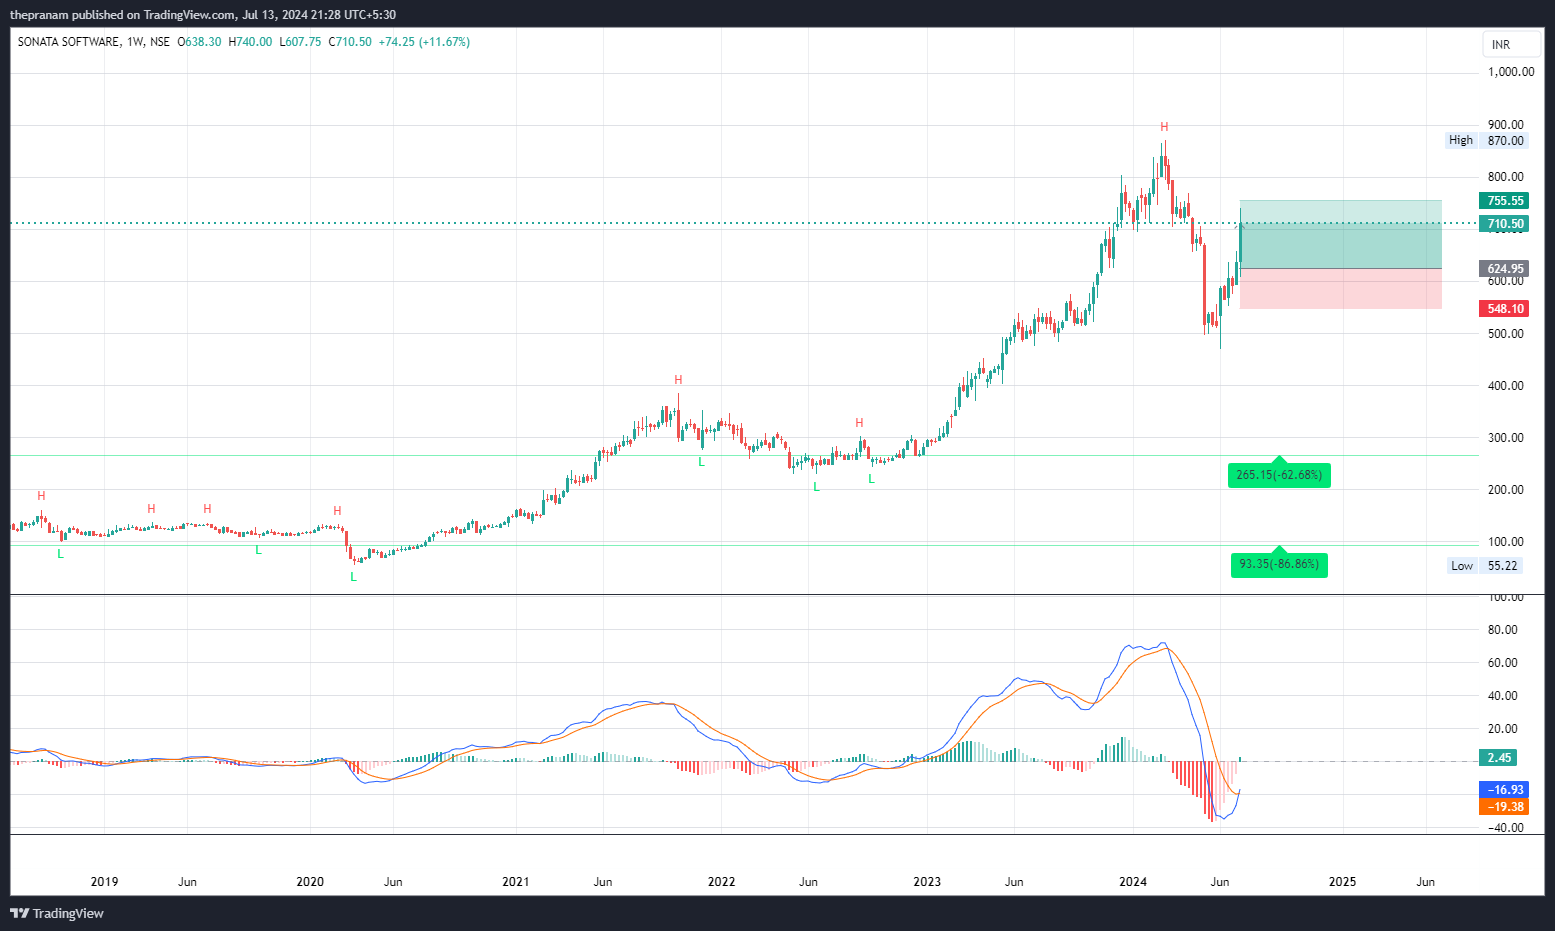Viewport: 1555px width, 931px height.
Task: Click the H marker above the 2024 peak
Action: (1164, 127)
